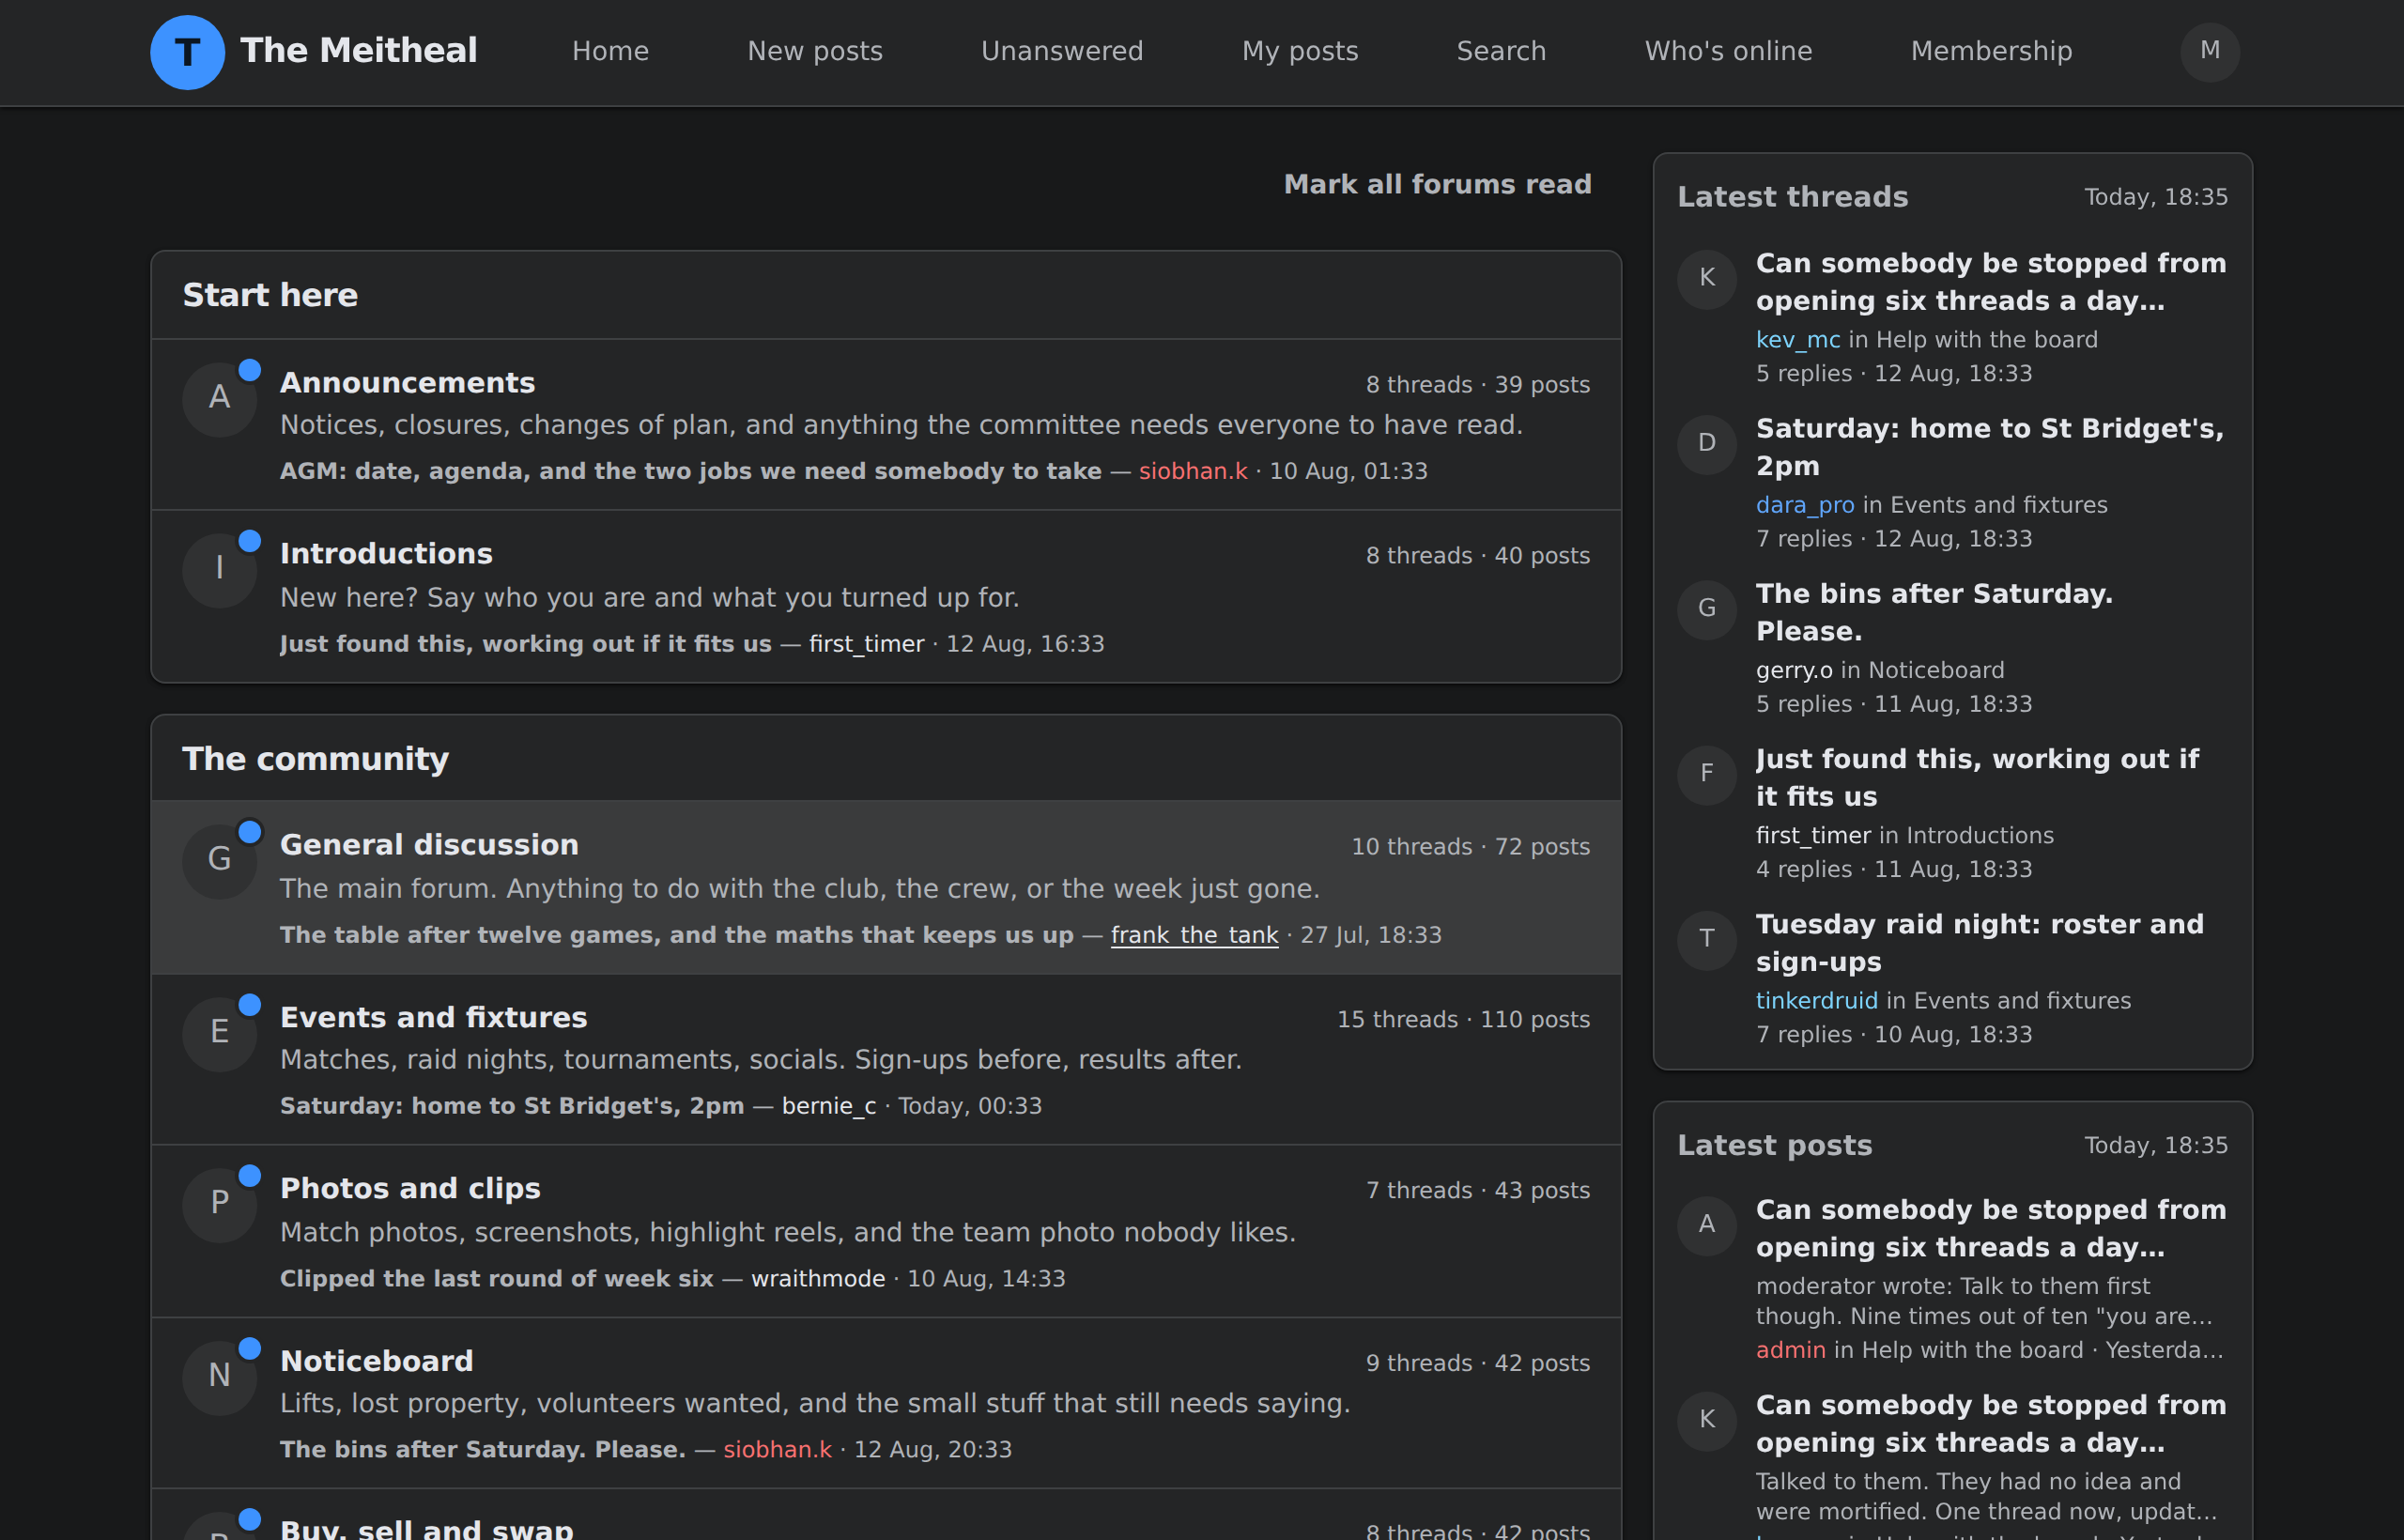
Task: Open the M user avatar menu
Action: 2210,52
